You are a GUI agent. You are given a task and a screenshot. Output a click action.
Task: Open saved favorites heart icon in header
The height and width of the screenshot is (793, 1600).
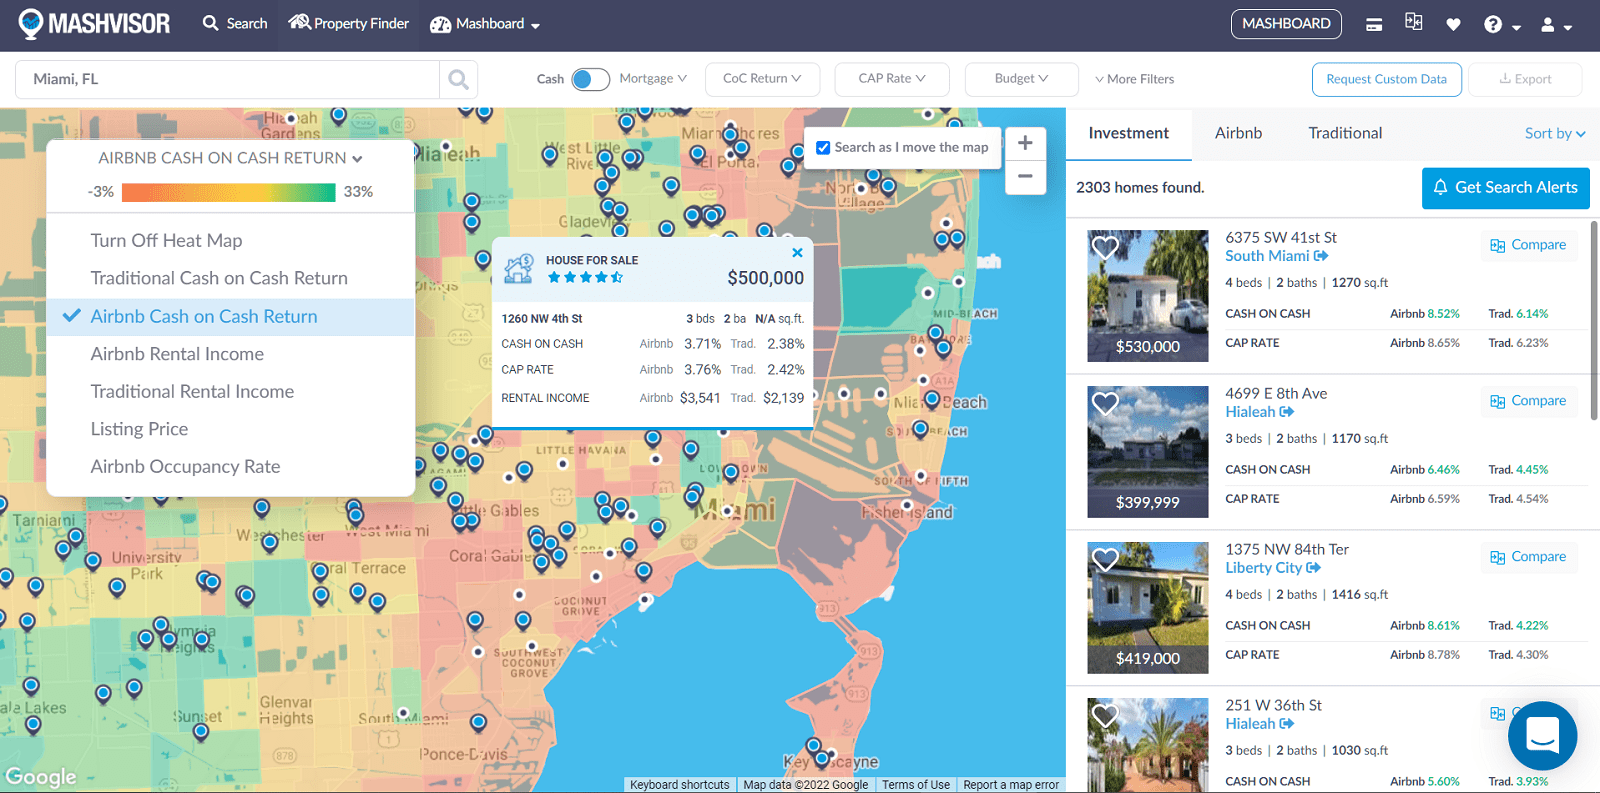point(1453,24)
